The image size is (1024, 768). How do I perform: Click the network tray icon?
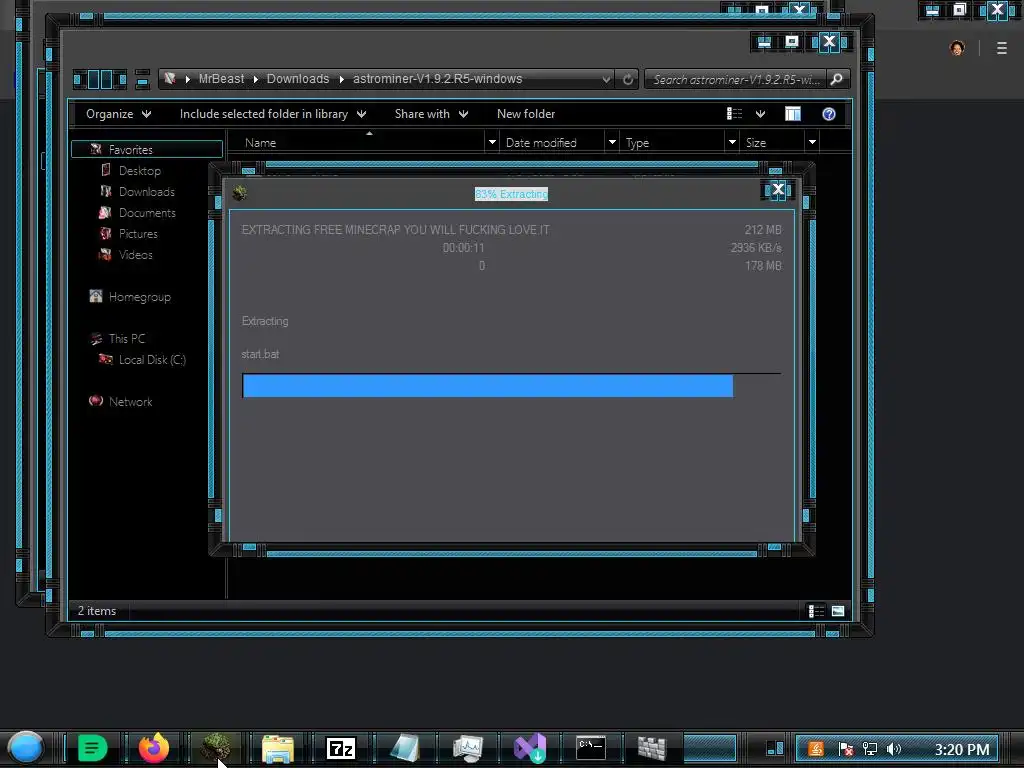pyautogui.click(x=869, y=749)
